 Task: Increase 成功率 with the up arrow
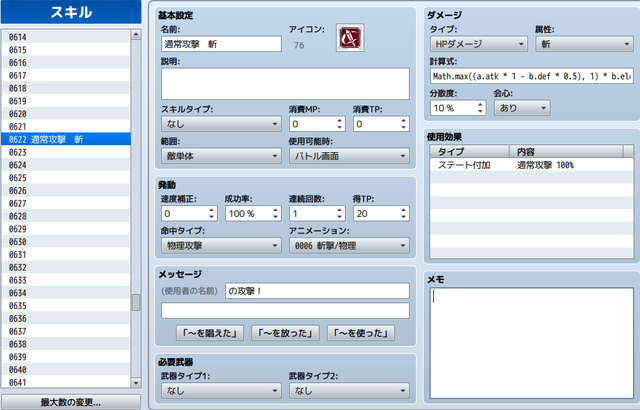[276, 211]
